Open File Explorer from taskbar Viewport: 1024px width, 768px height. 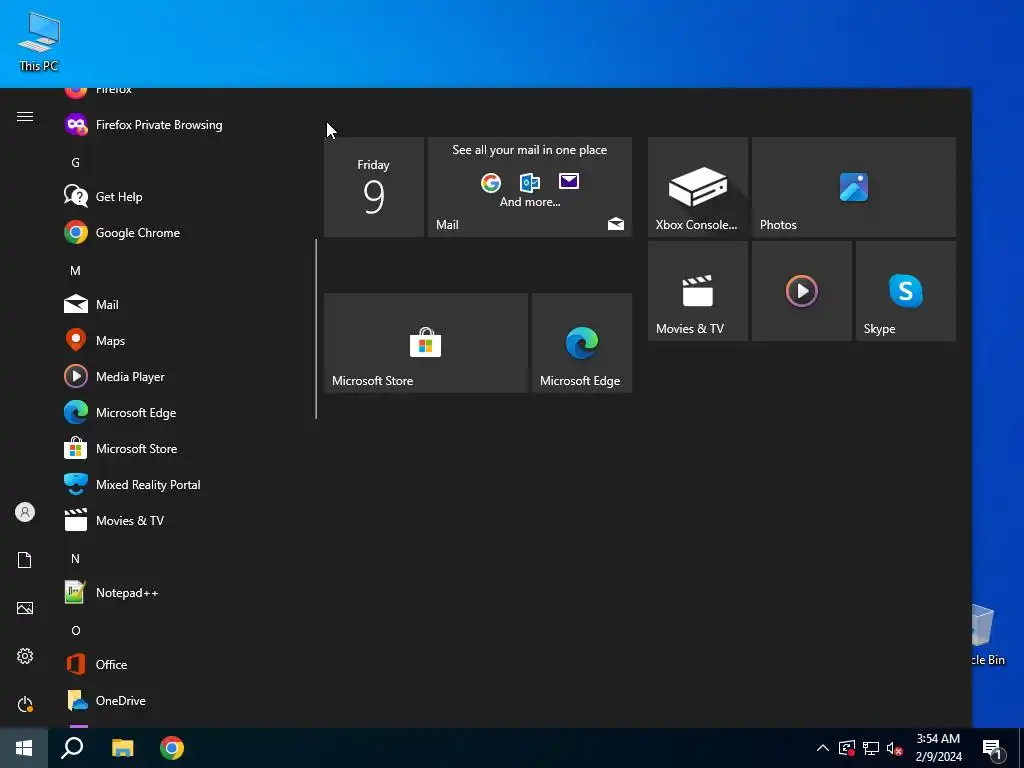pyautogui.click(x=122, y=748)
